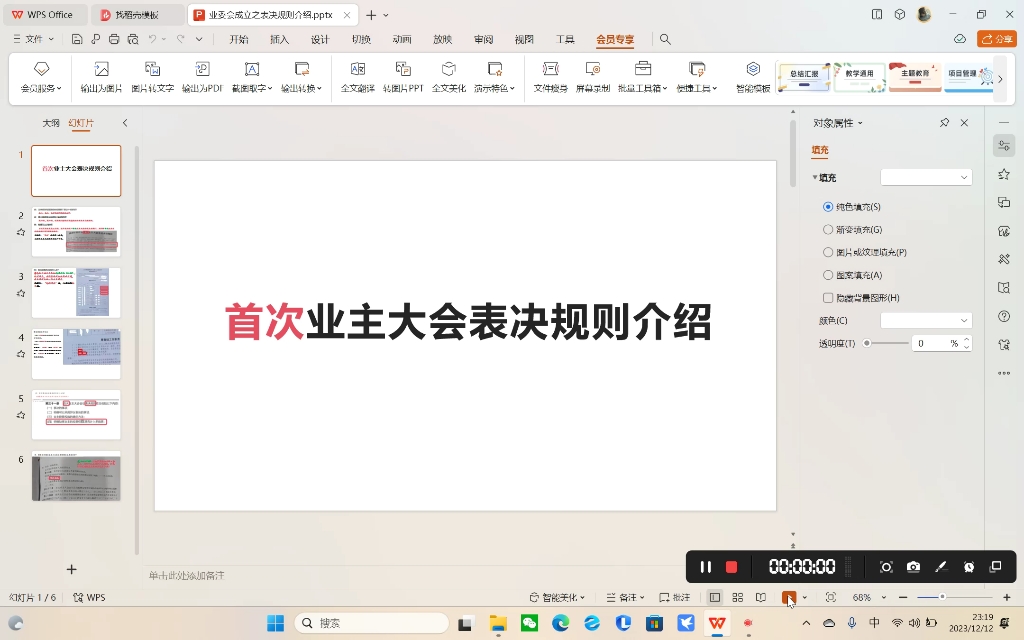Choose the 渐变填充 gradient fill option

pos(828,229)
